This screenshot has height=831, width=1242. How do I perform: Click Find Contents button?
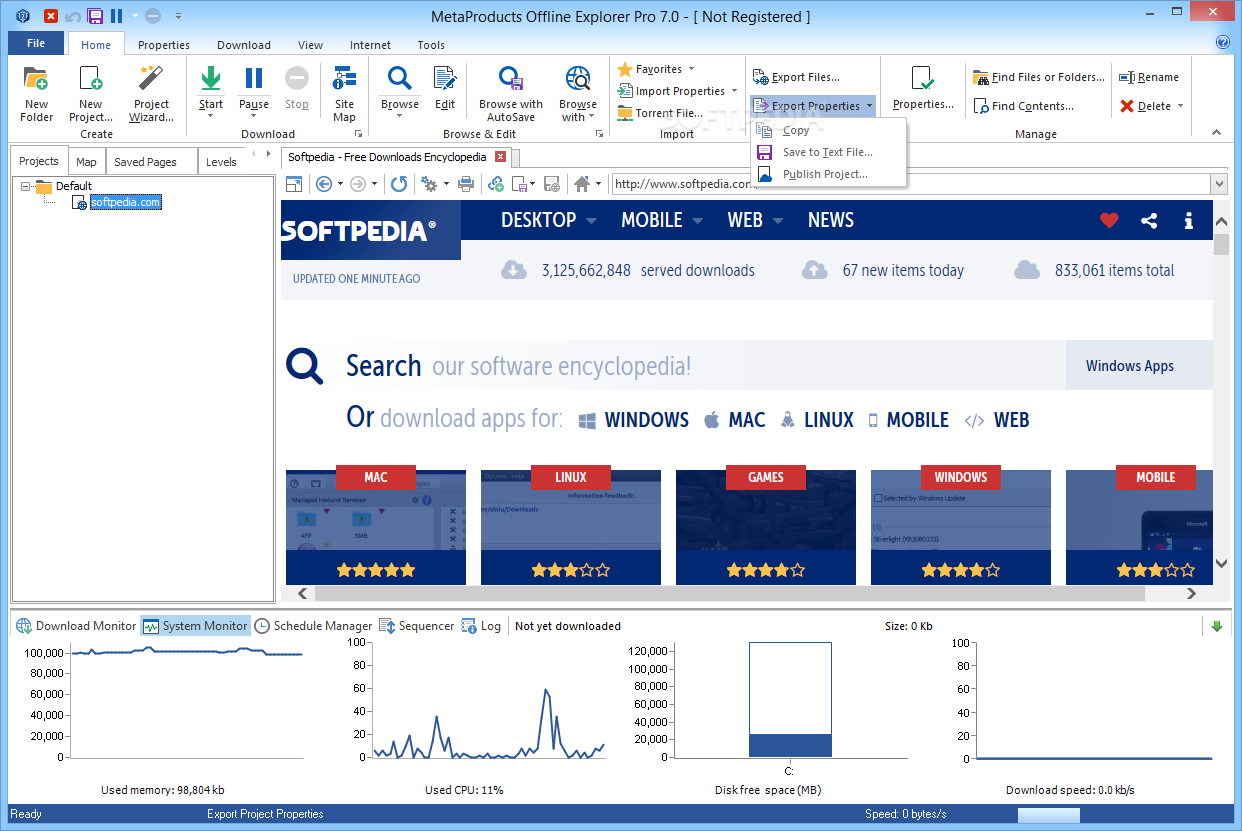(1023, 106)
